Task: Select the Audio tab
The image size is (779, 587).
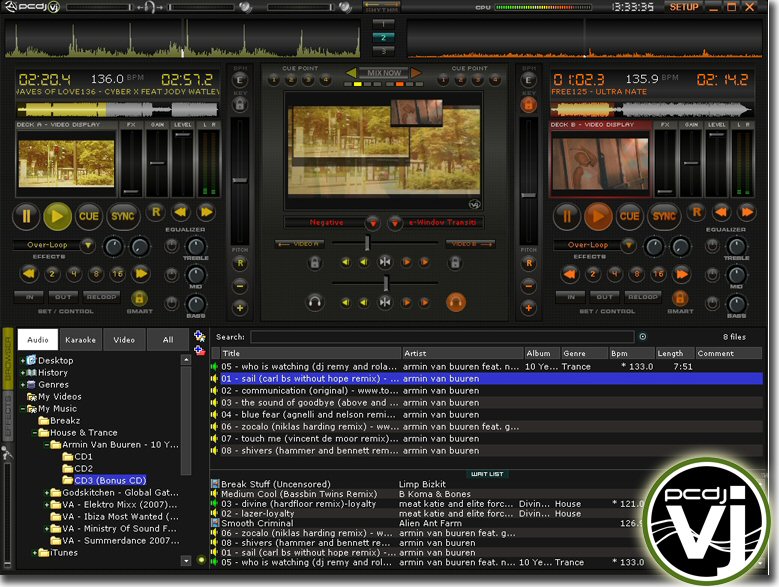Action: tap(38, 340)
